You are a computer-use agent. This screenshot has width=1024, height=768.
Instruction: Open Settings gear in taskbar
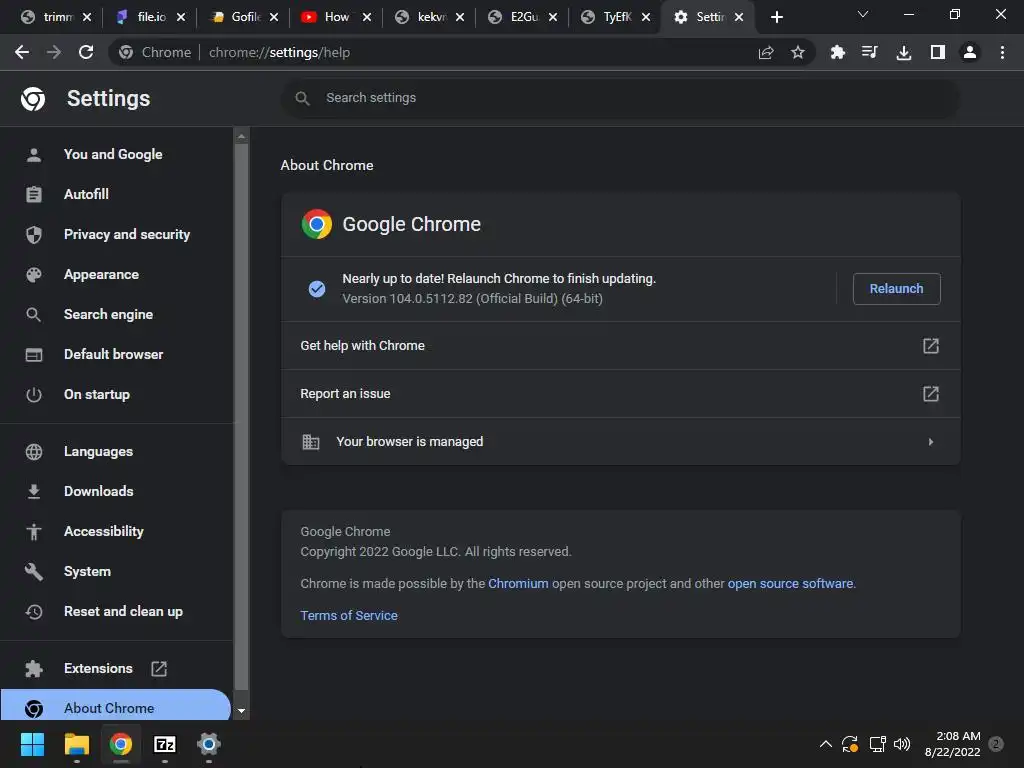click(208, 744)
